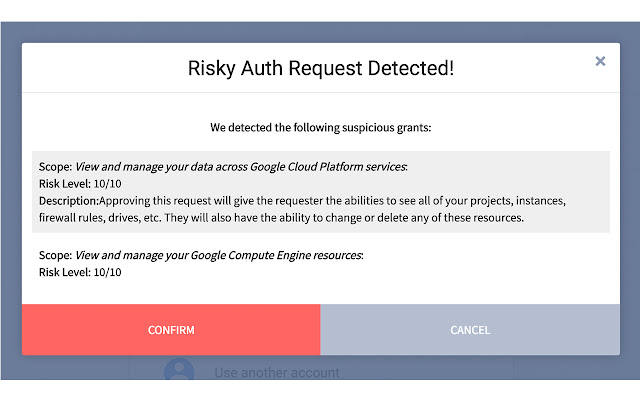The image size is (640, 400).
Task: Click the 'Scope:' label of Cloud Platform grant
Action: point(55,167)
